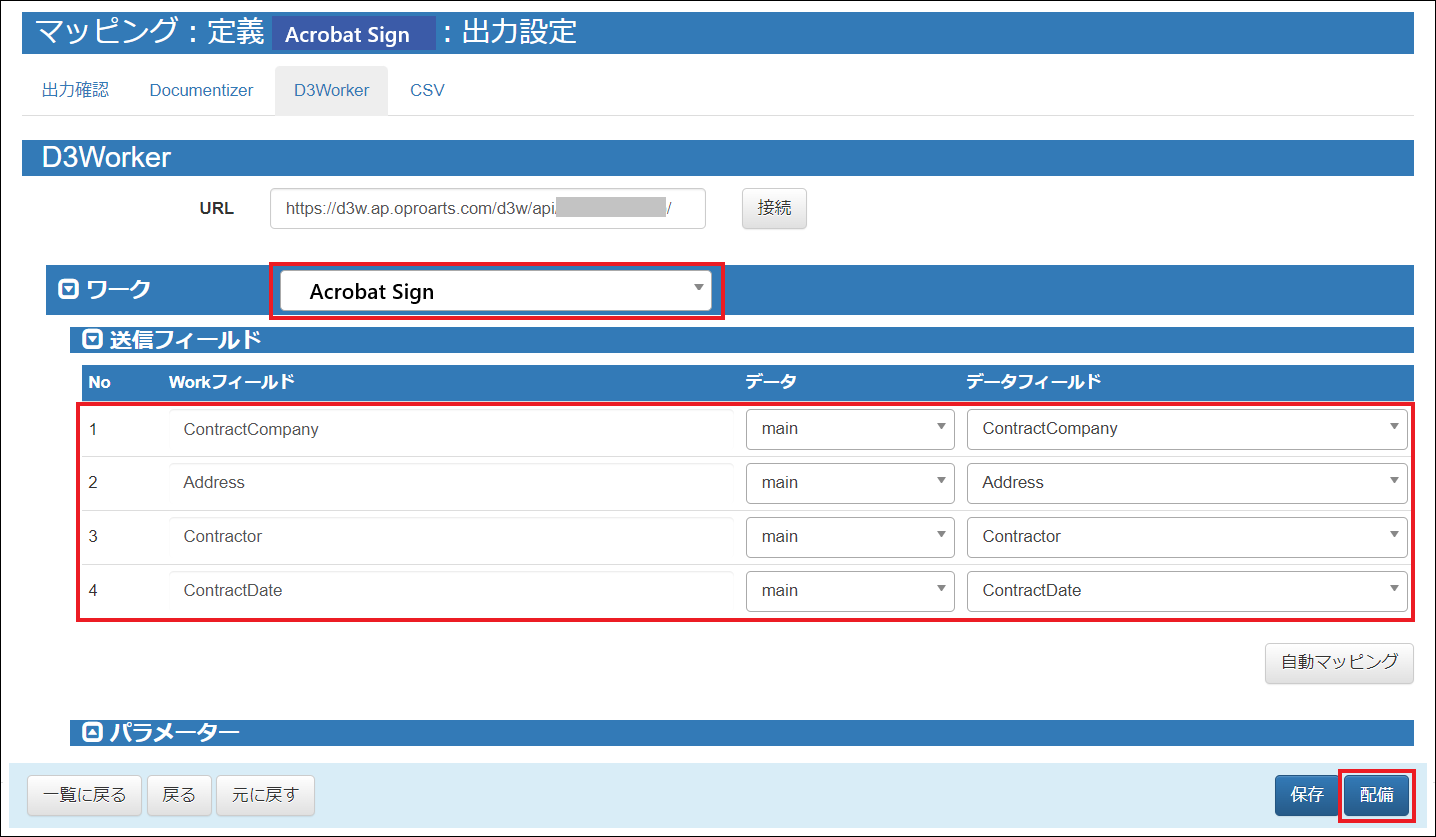
Task: Click the 自動マッピング button
Action: pos(1339,663)
